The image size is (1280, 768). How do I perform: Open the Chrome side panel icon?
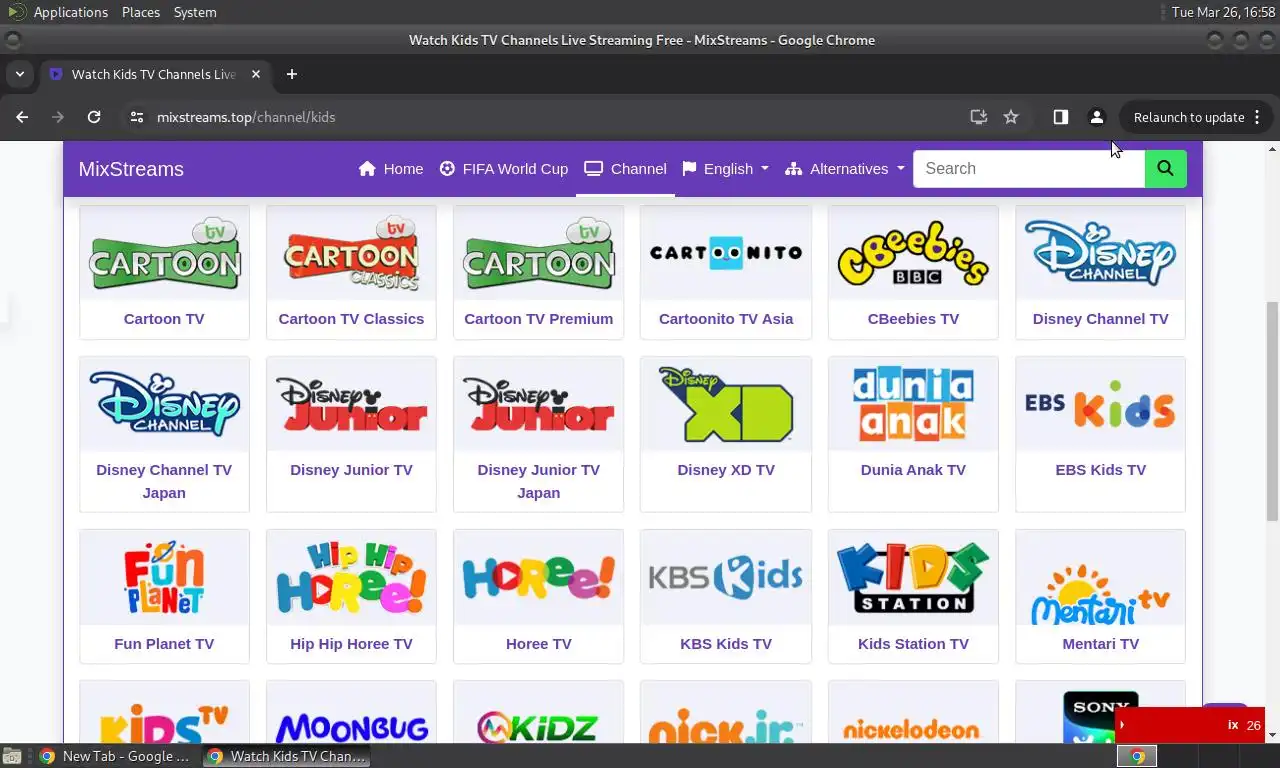click(x=1061, y=117)
